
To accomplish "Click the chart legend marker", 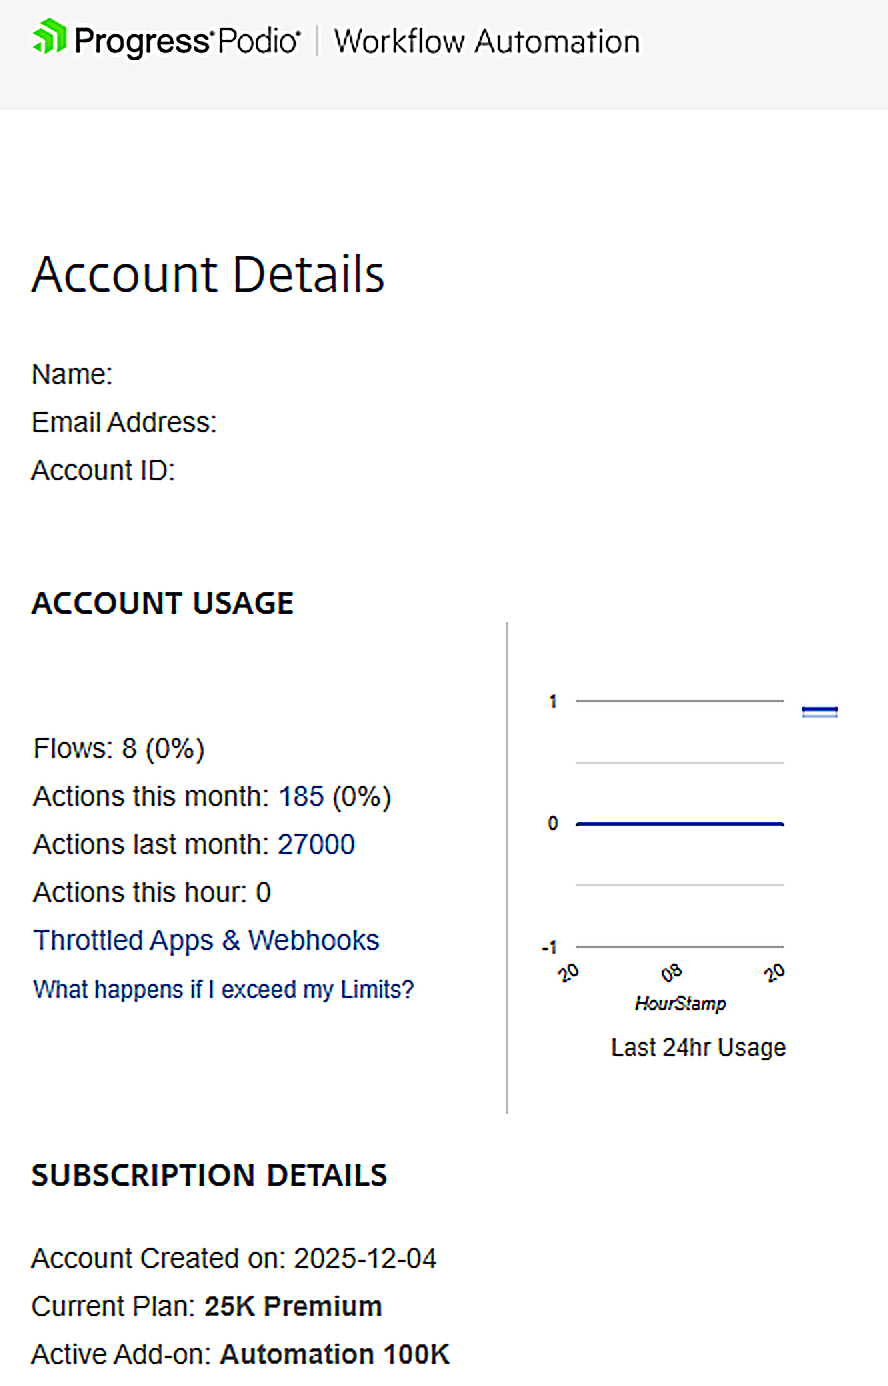I will [820, 712].
